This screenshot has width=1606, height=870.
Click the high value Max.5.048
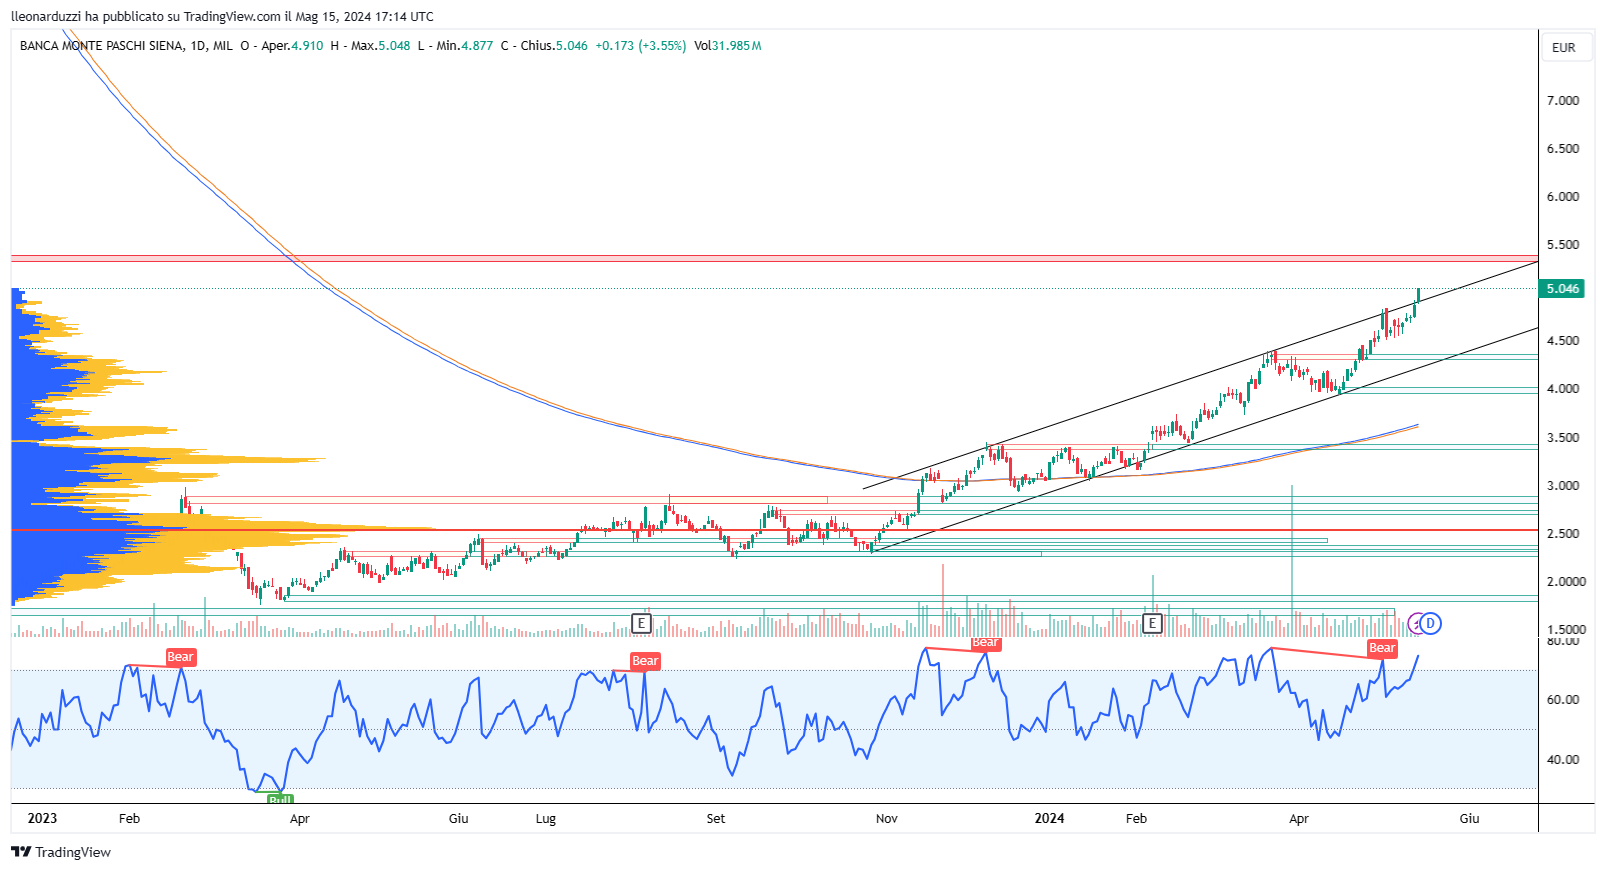(380, 46)
